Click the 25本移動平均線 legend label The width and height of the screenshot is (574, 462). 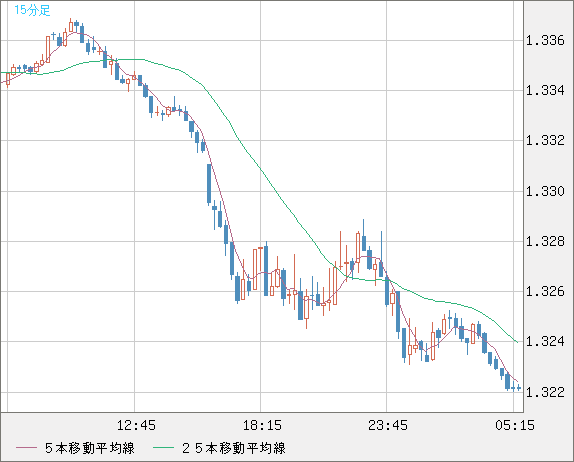point(234,448)
